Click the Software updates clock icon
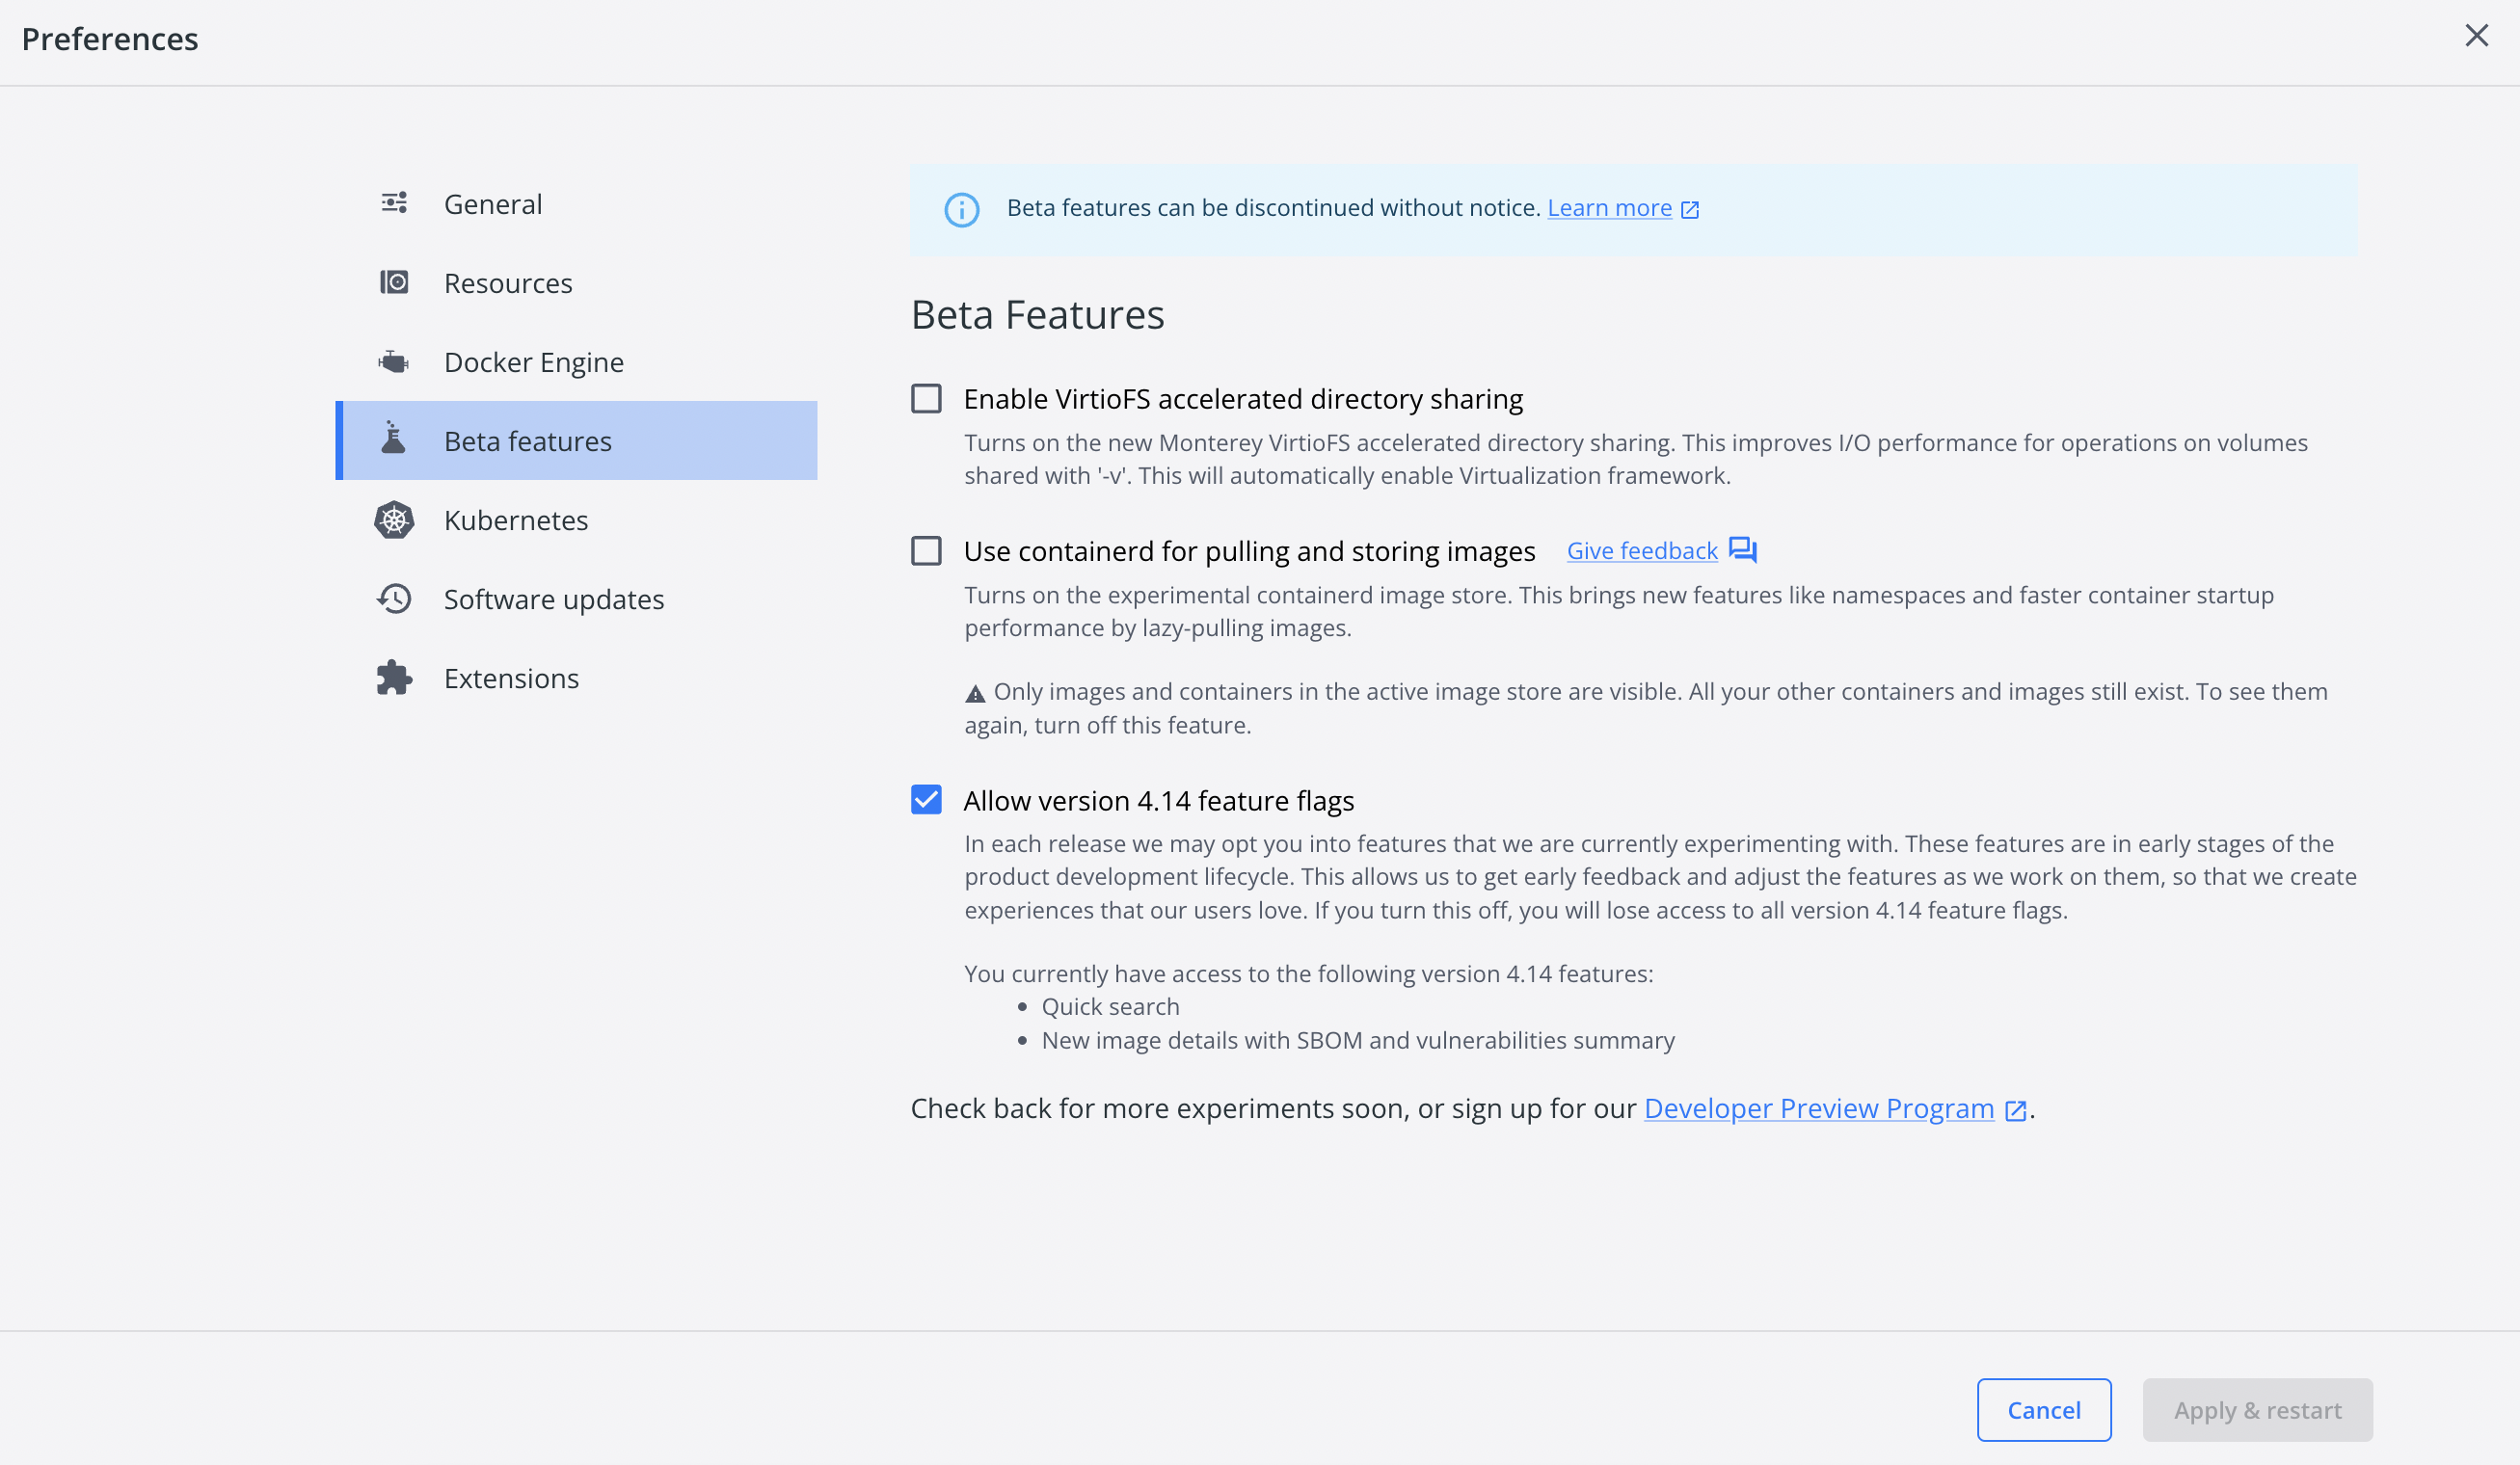The image size is (2520, 1465). [394, 598]
